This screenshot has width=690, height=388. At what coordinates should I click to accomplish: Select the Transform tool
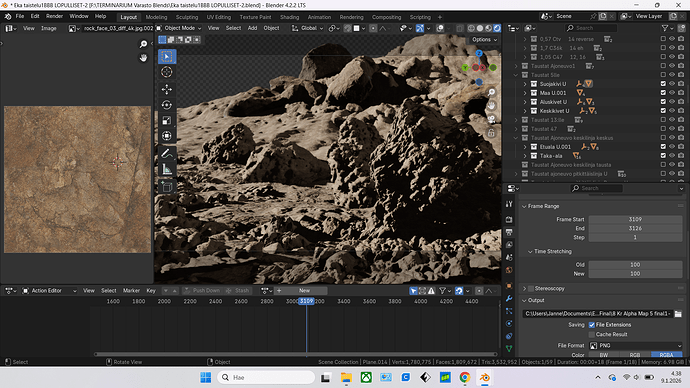tap(167, 136)
